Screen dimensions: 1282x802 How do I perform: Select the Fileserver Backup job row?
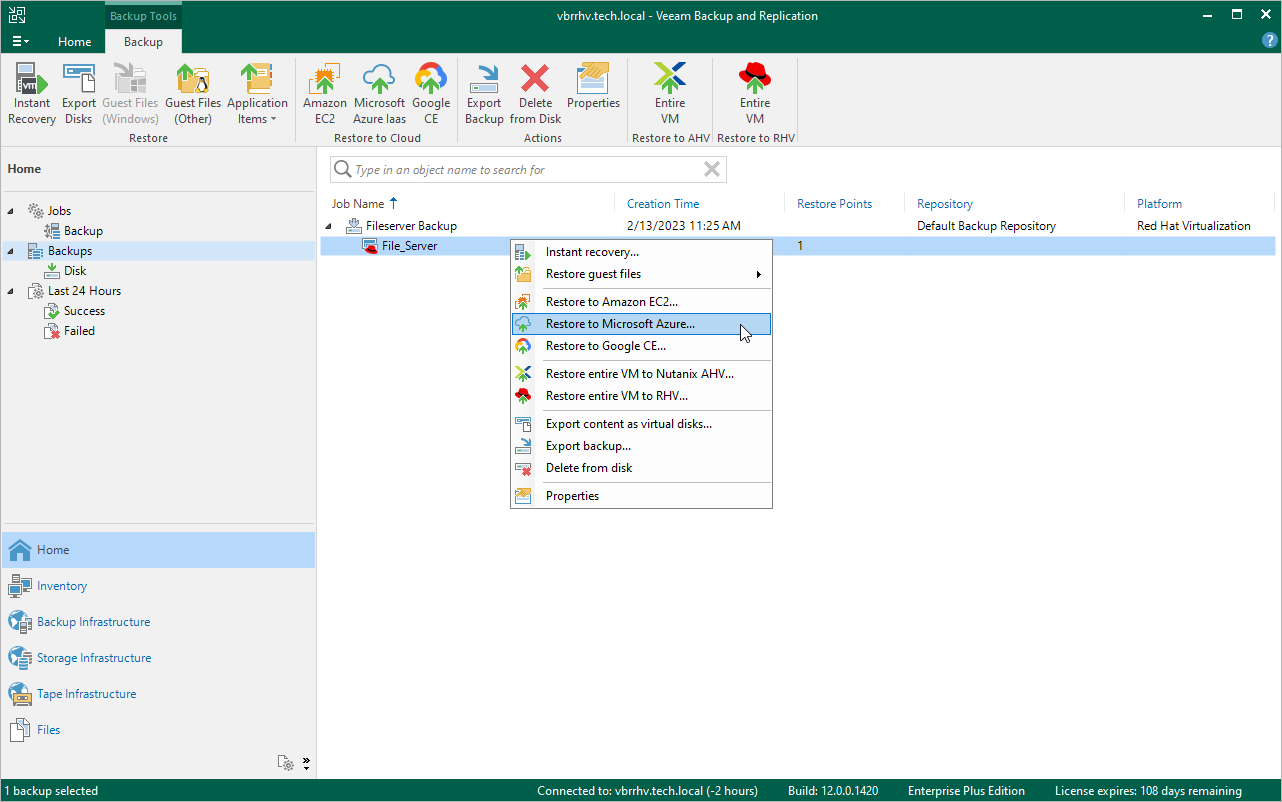tap(796, 226)
